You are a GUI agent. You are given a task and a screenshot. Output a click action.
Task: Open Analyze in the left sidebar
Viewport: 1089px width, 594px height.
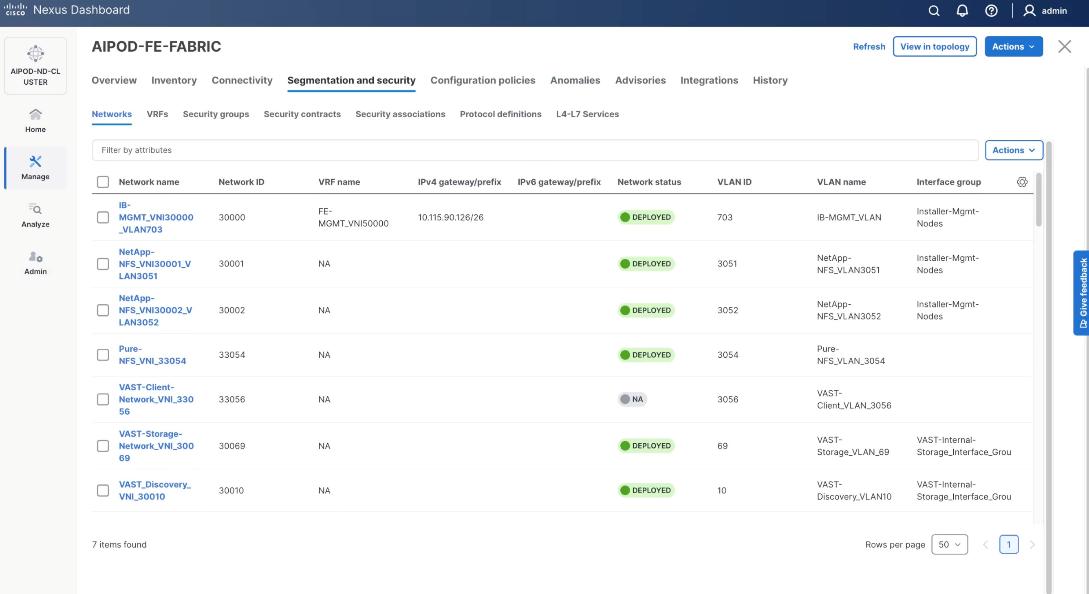35,214
